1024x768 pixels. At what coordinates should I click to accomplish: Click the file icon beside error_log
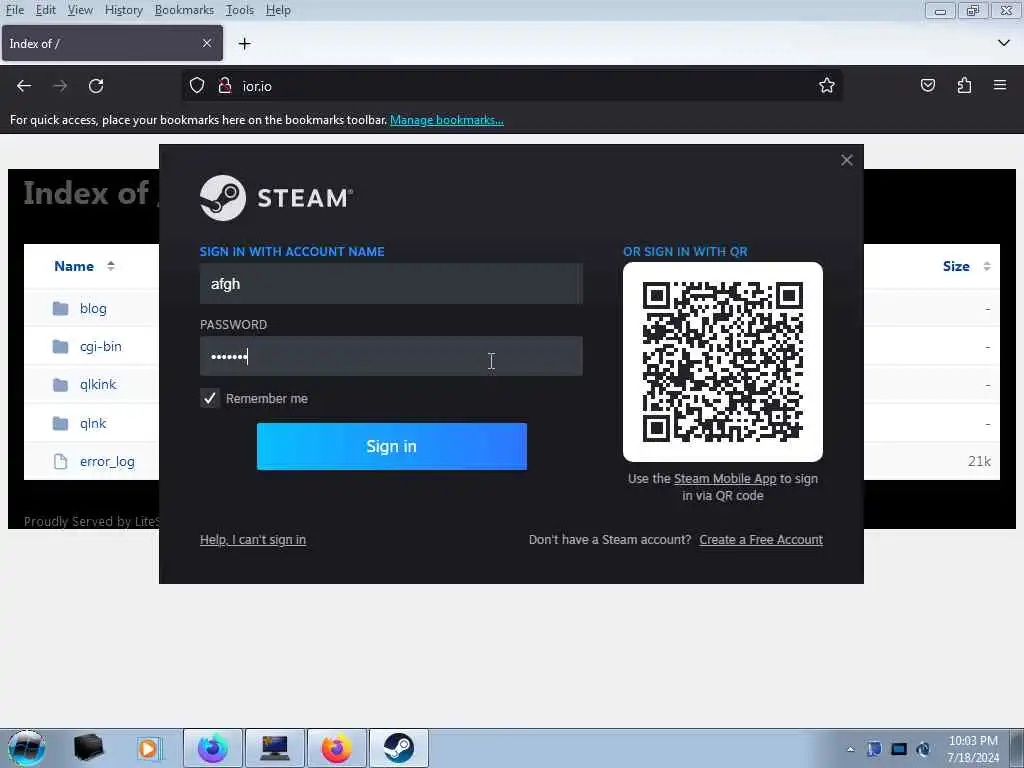tap(60, 462)
